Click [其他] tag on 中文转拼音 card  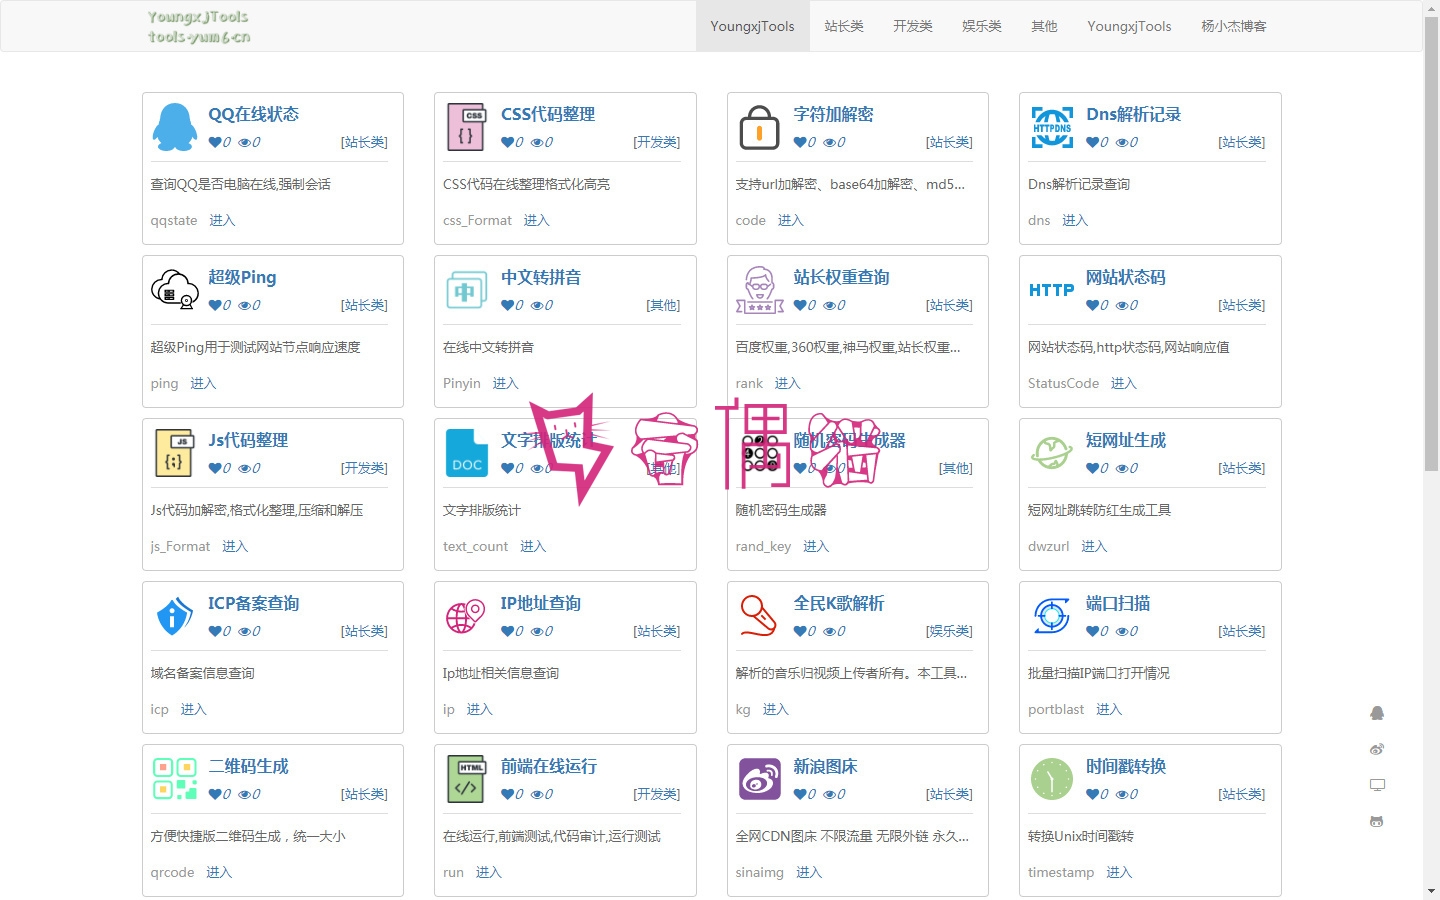(x=663, y=305)
